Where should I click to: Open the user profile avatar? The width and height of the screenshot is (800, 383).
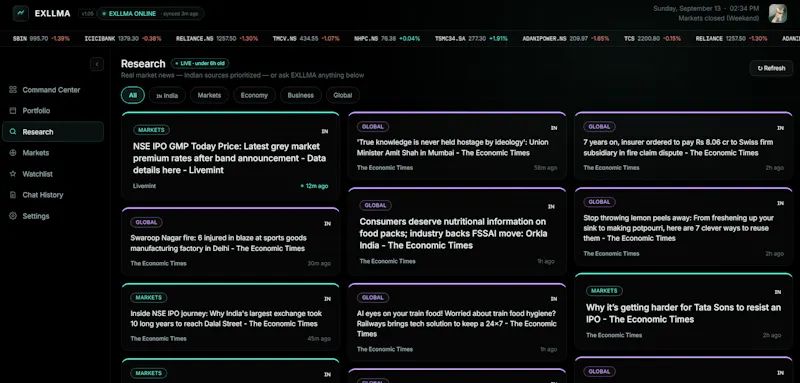[x=778, y=13]
